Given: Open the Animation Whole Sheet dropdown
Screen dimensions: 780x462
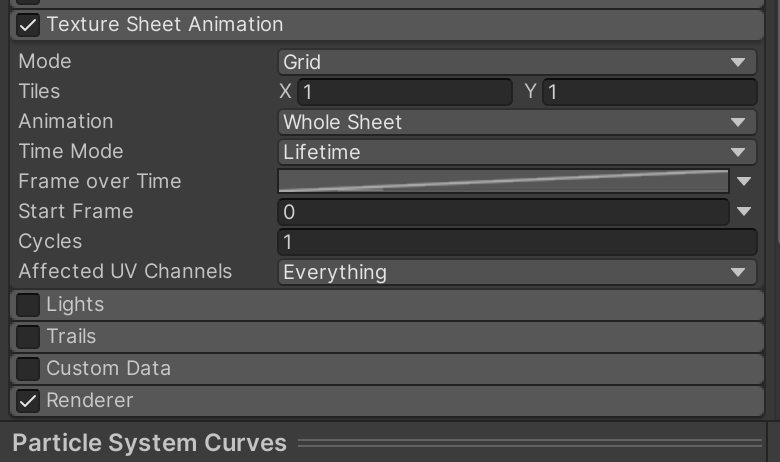Looking at the screenshot, I should [516, 122].
